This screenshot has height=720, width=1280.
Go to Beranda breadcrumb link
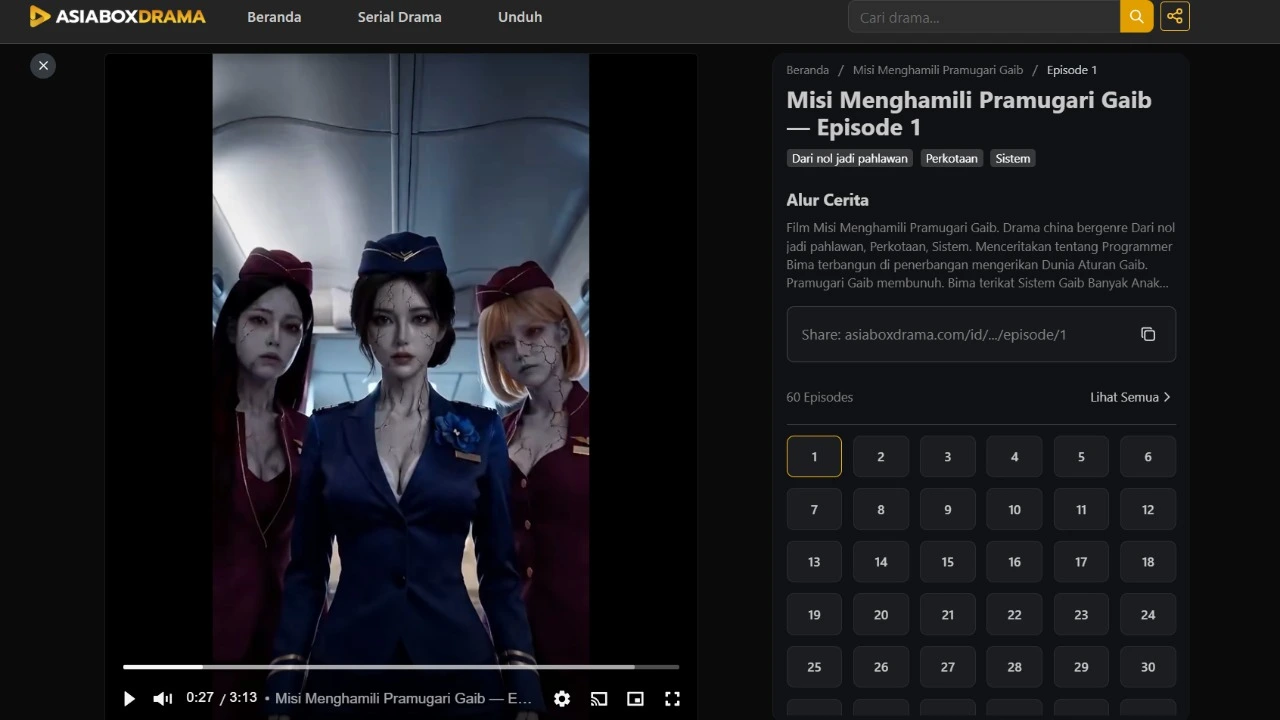[x=808, y=70]
